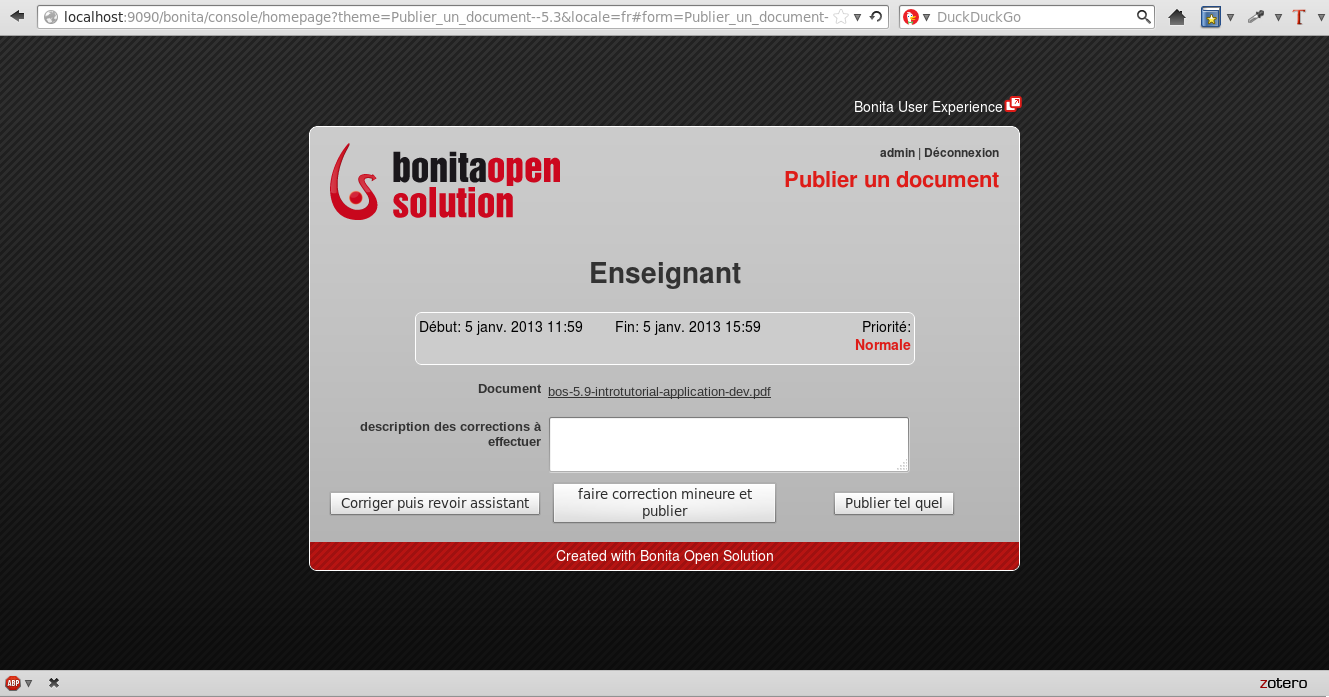Click the 'Enseignant' title heading

pos(665,273)
